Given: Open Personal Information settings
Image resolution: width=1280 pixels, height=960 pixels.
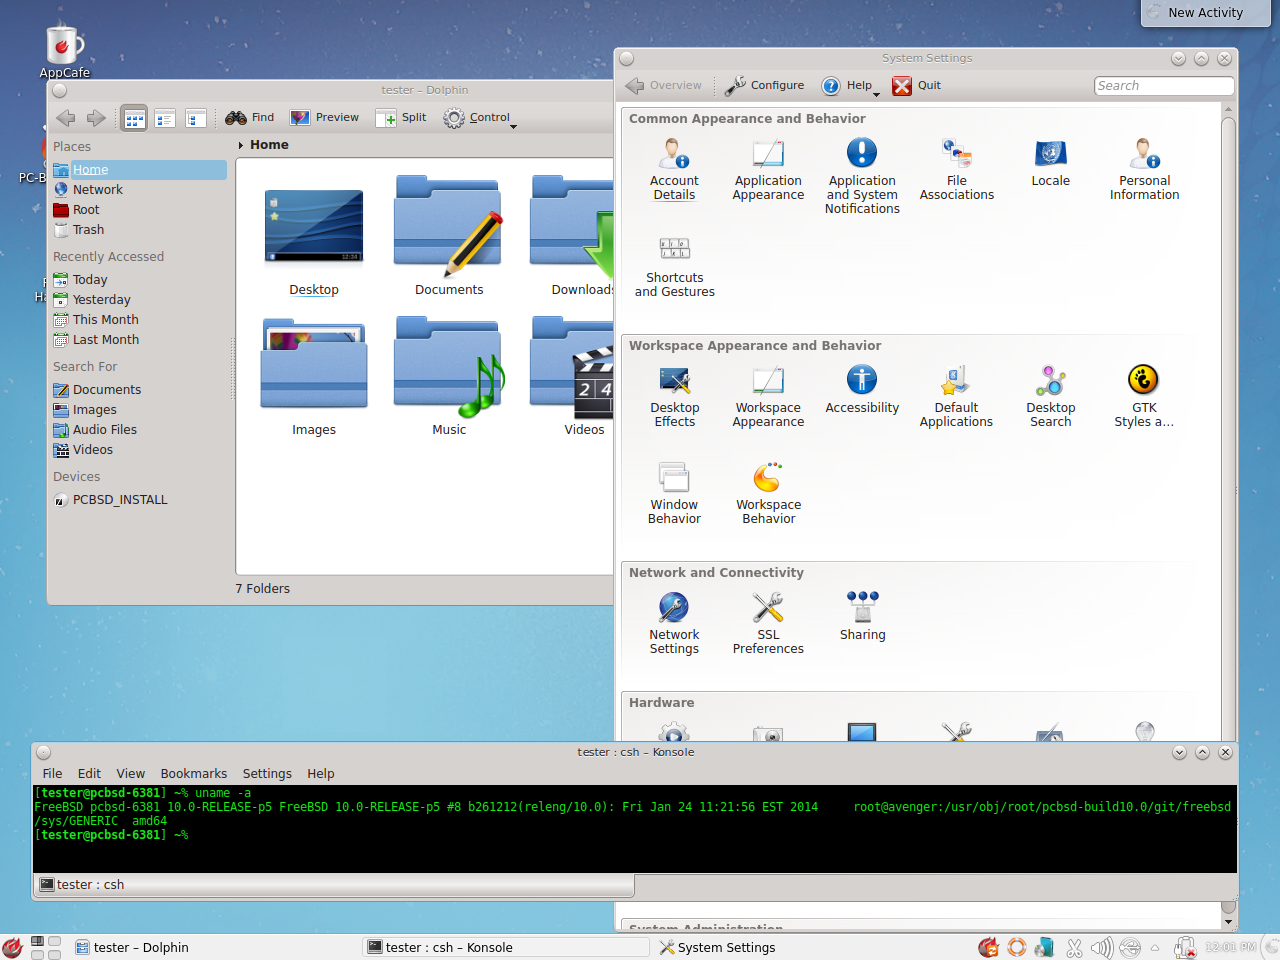Looking at the screenshot, I should (x=1145, y=170).
